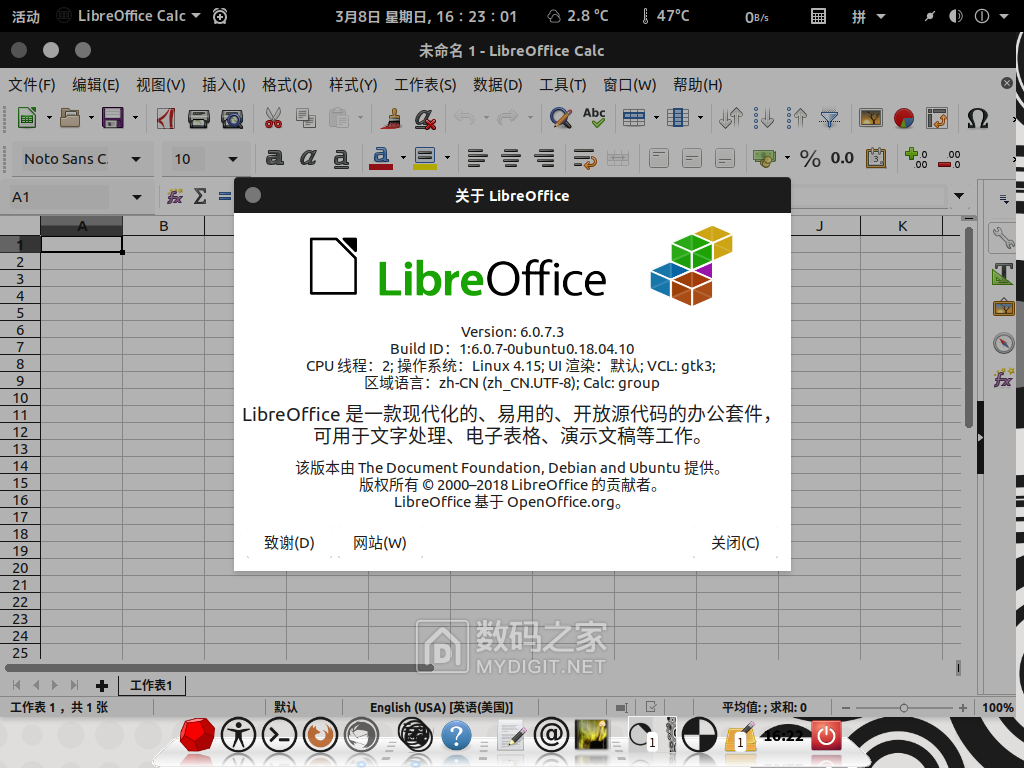Toggle Wrap Text button
1024x768 pixels.
[x=584, y=158]
